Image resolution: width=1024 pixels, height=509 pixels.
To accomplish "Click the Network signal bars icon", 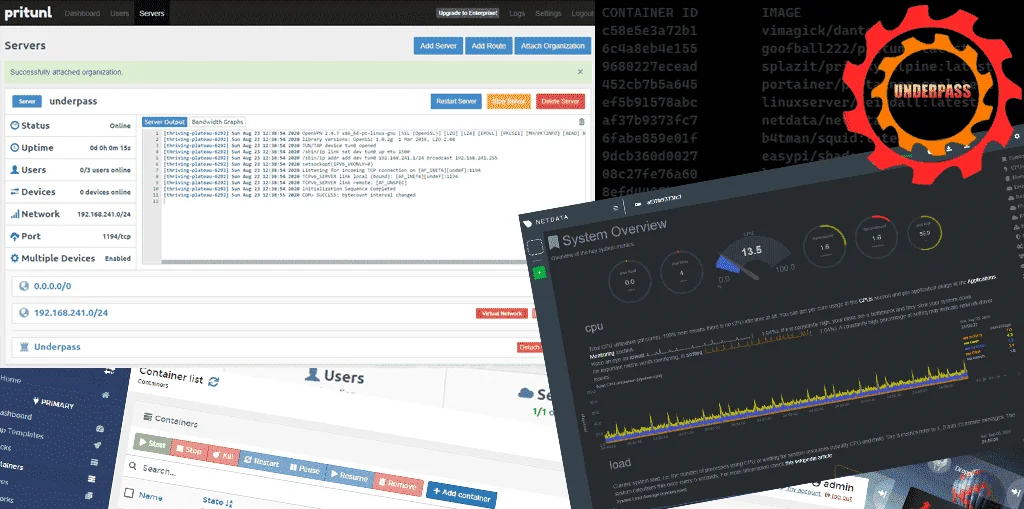I will [14, 214].
